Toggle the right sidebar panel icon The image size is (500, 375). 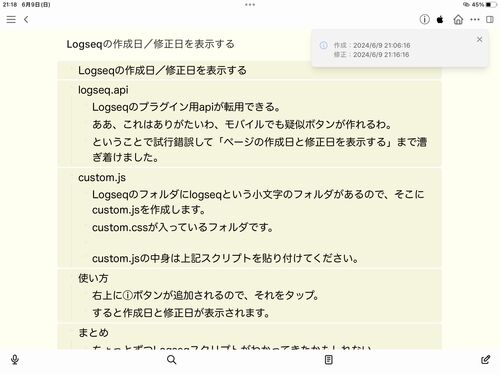(x=490, y=20)
